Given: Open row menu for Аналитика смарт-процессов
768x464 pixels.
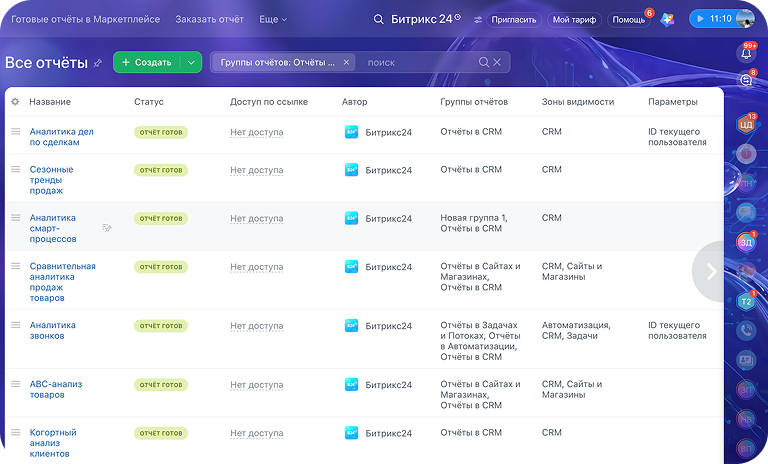Looking at the screenshot, I should tap(16, 218).
